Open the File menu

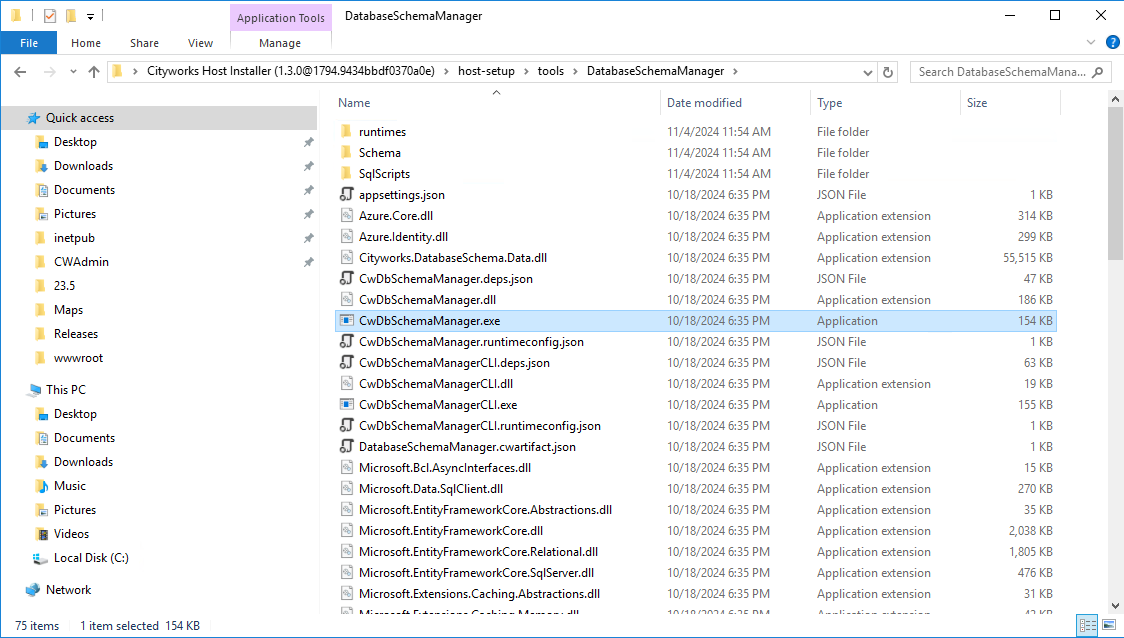click(28, 43)
